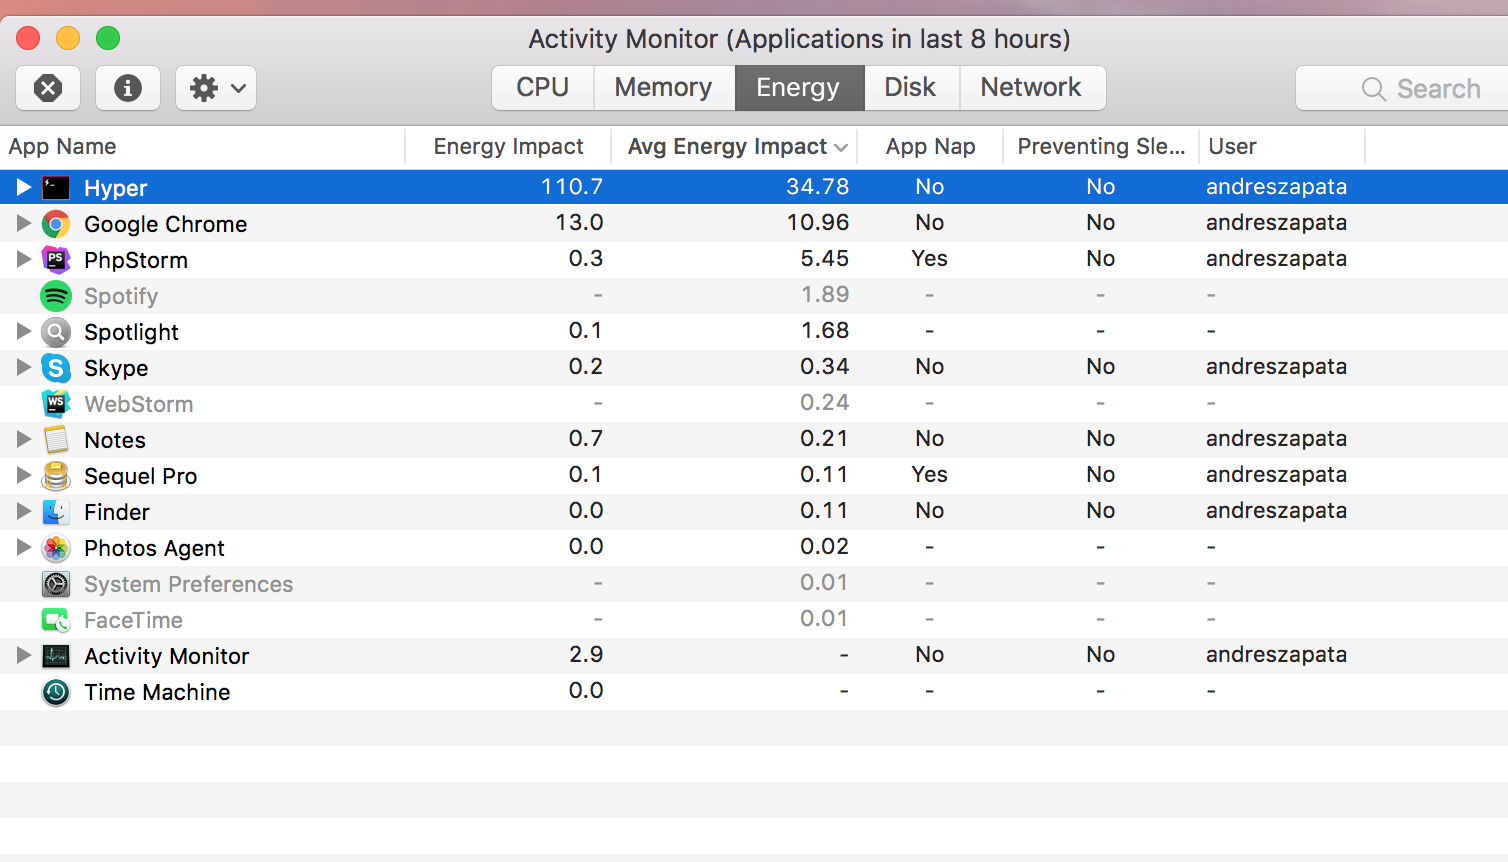Click the Notes app icon

click(x=56, y=439)
